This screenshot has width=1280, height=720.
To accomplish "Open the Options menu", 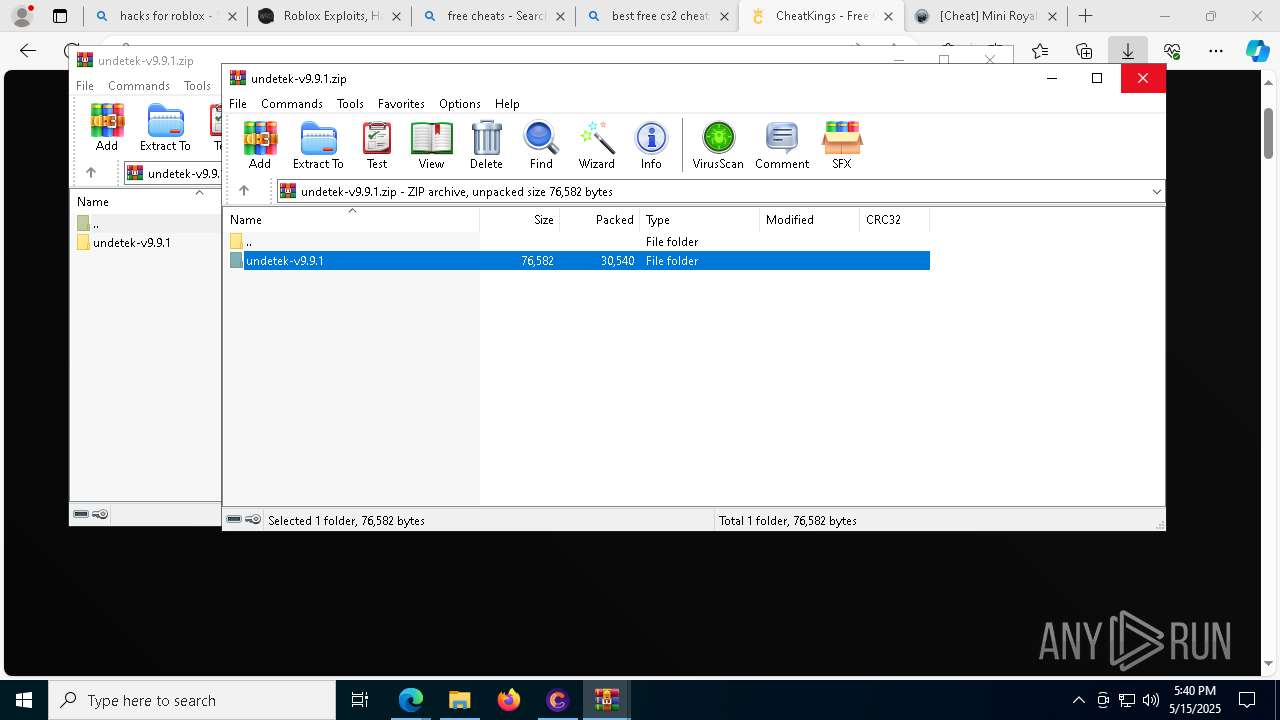I will (x=460, y=104).
